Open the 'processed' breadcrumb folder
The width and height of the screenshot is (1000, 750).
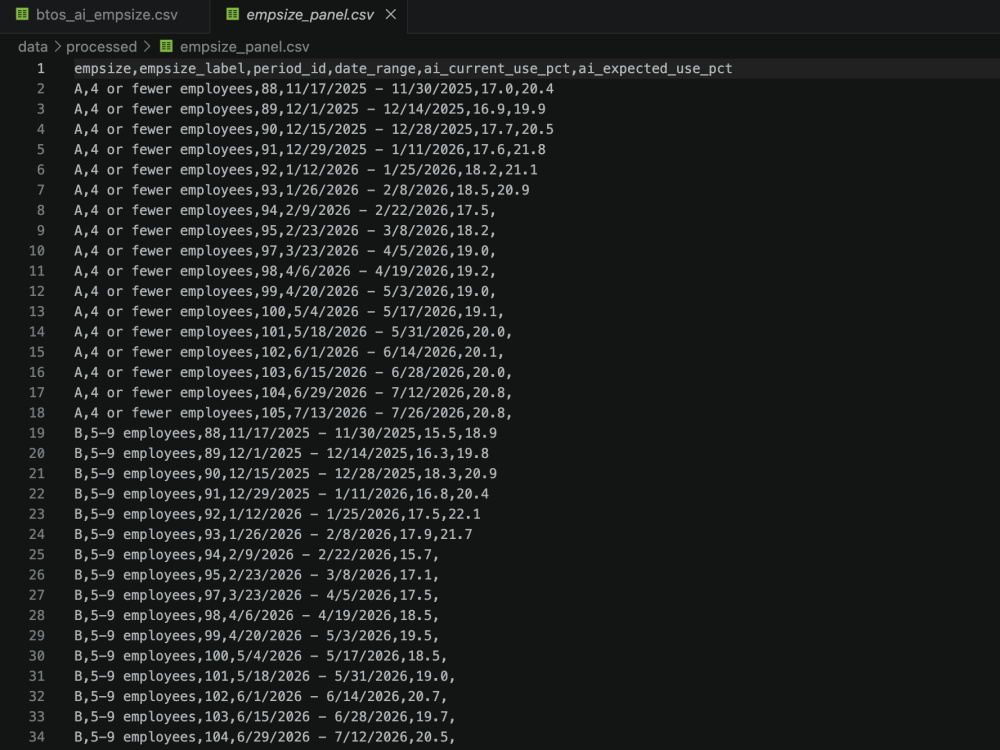point(101,47)
